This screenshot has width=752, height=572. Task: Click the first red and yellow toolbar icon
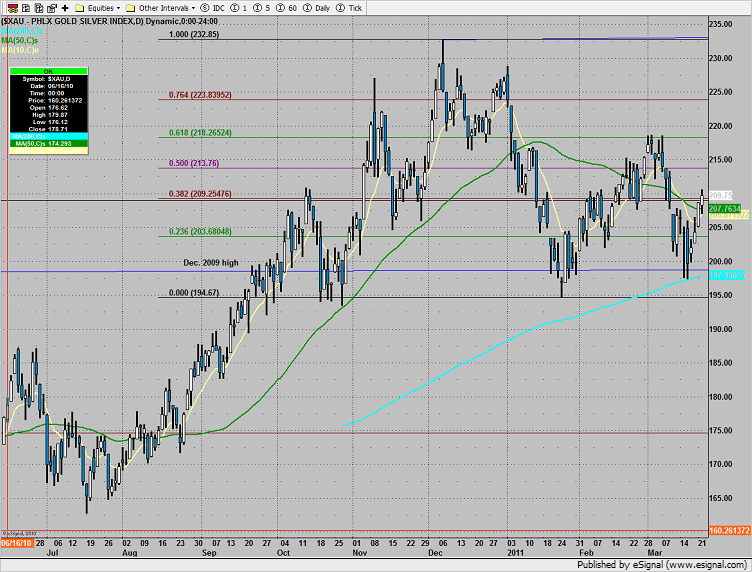(13, 8)
